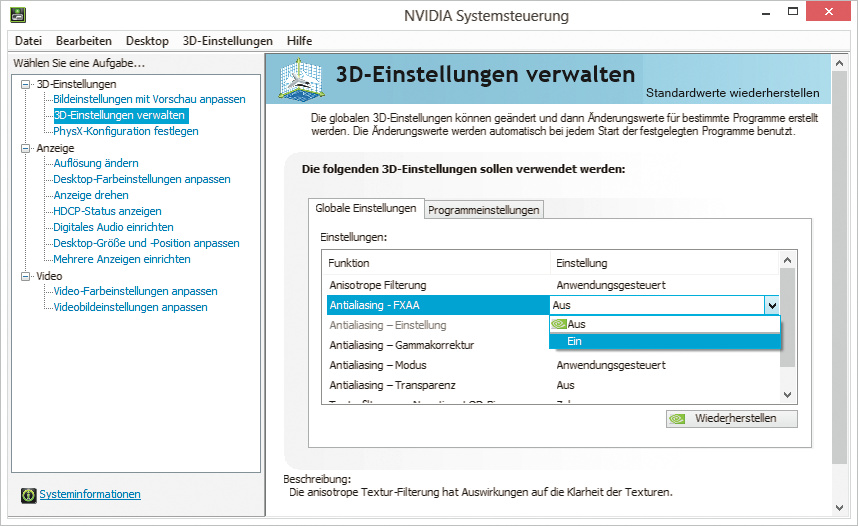Screen dimensions: 858x526
Task: Open Anzeige drehen
Action: point(91,195)
